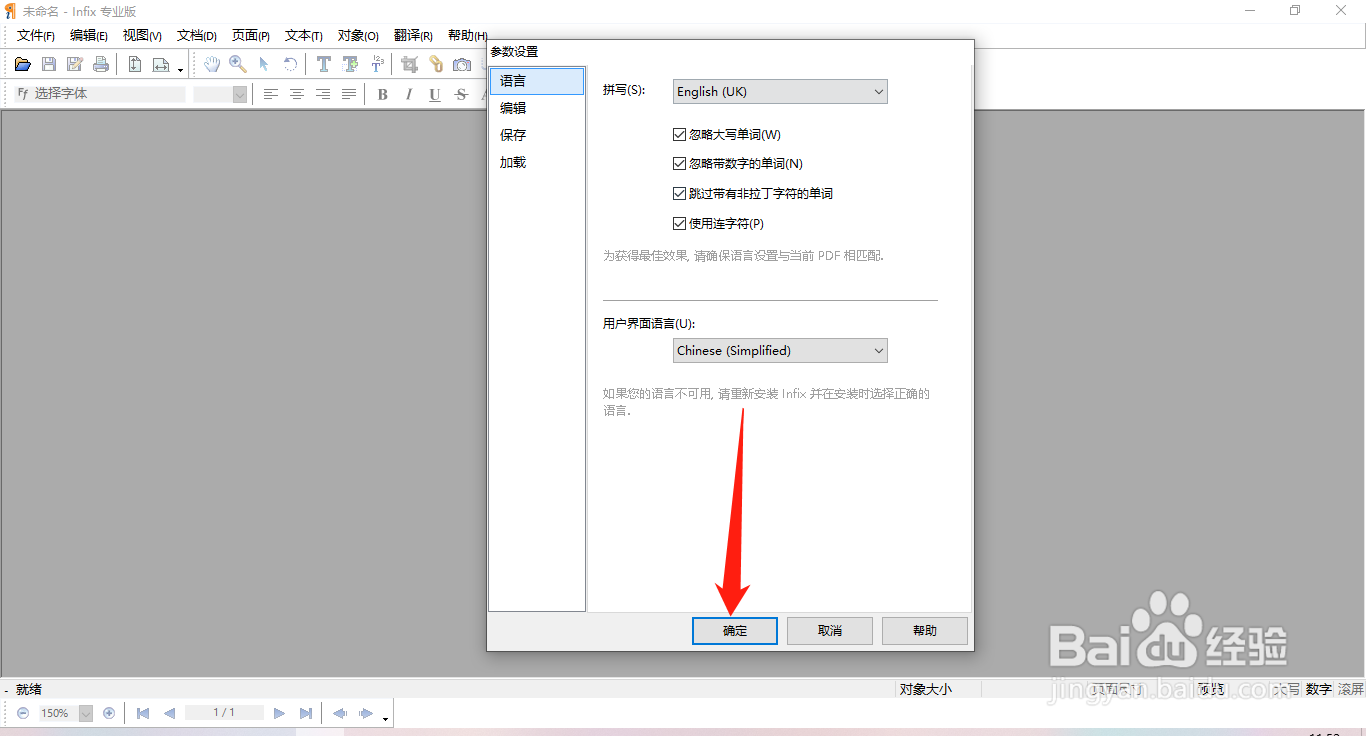Screen dimensions: 1366x736
Task: Select 保存 category in settings list
Action: (x=537, y=135)
